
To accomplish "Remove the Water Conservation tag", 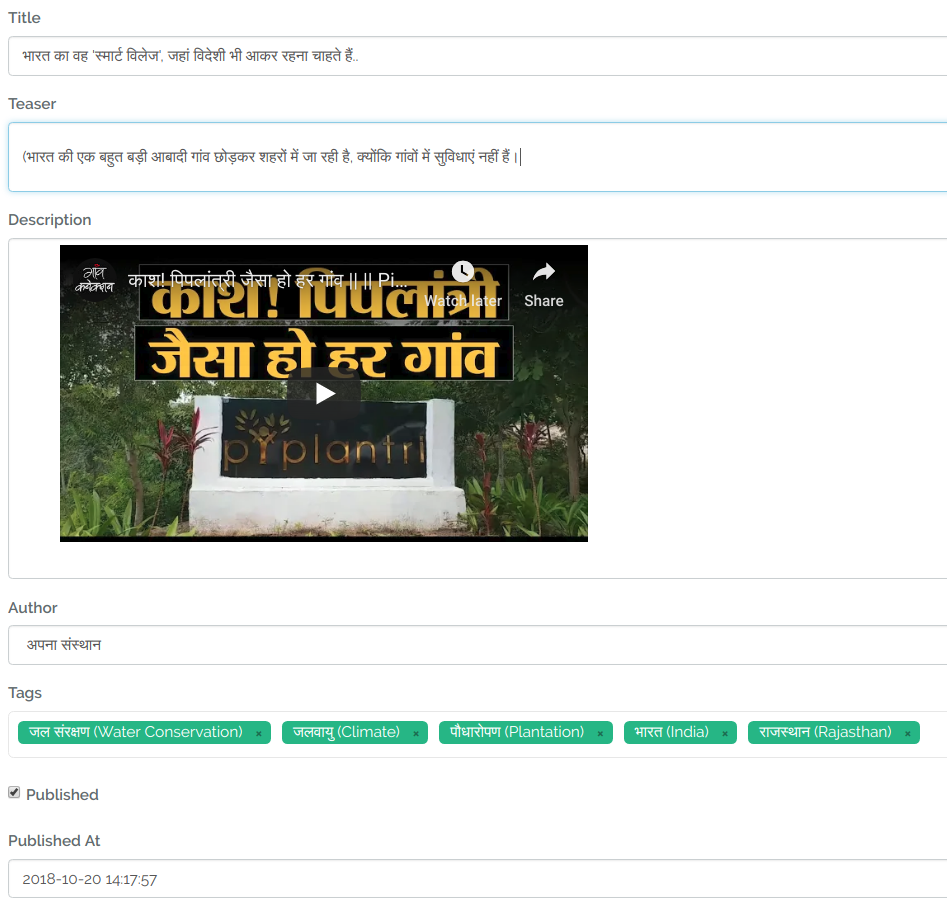I will 258,733.
